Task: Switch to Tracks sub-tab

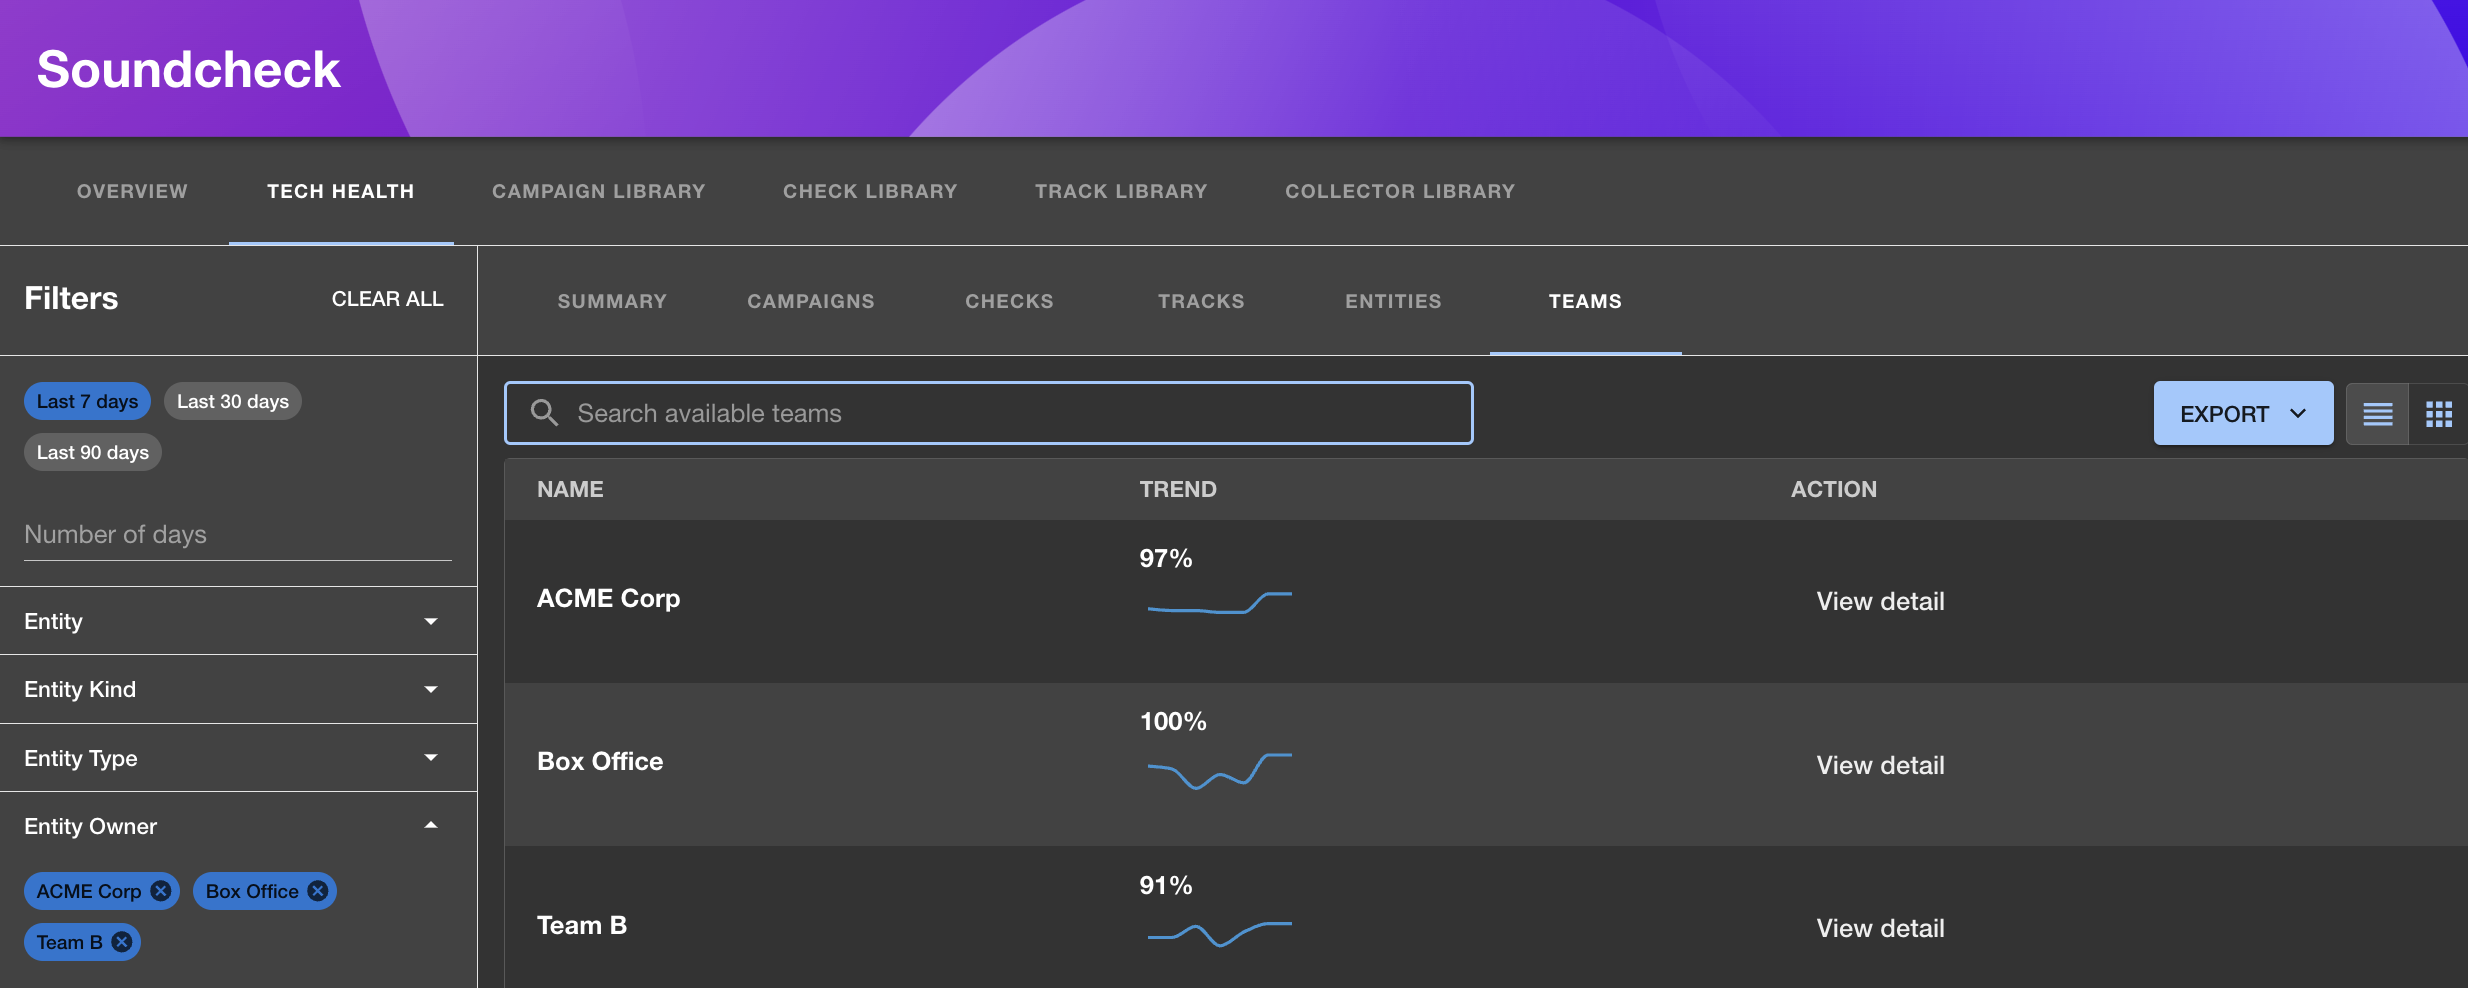Action: pyautogui.click(x=1201, y=301)
